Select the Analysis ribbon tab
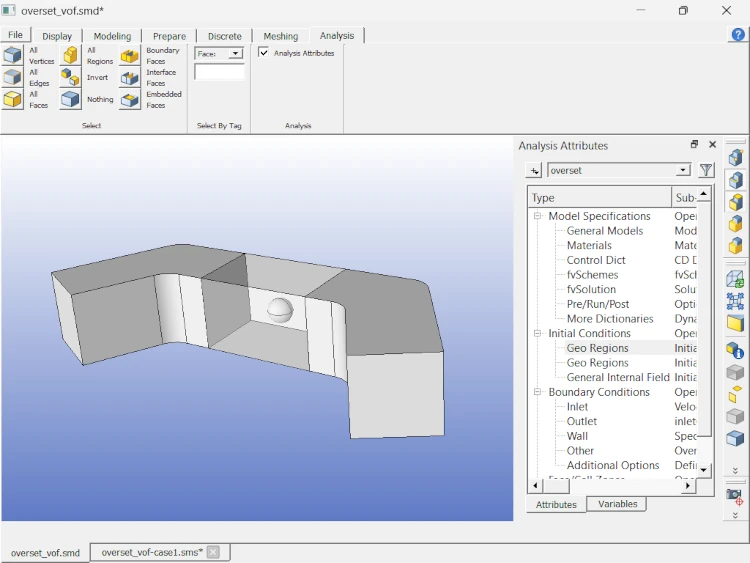 pos(337,35)
